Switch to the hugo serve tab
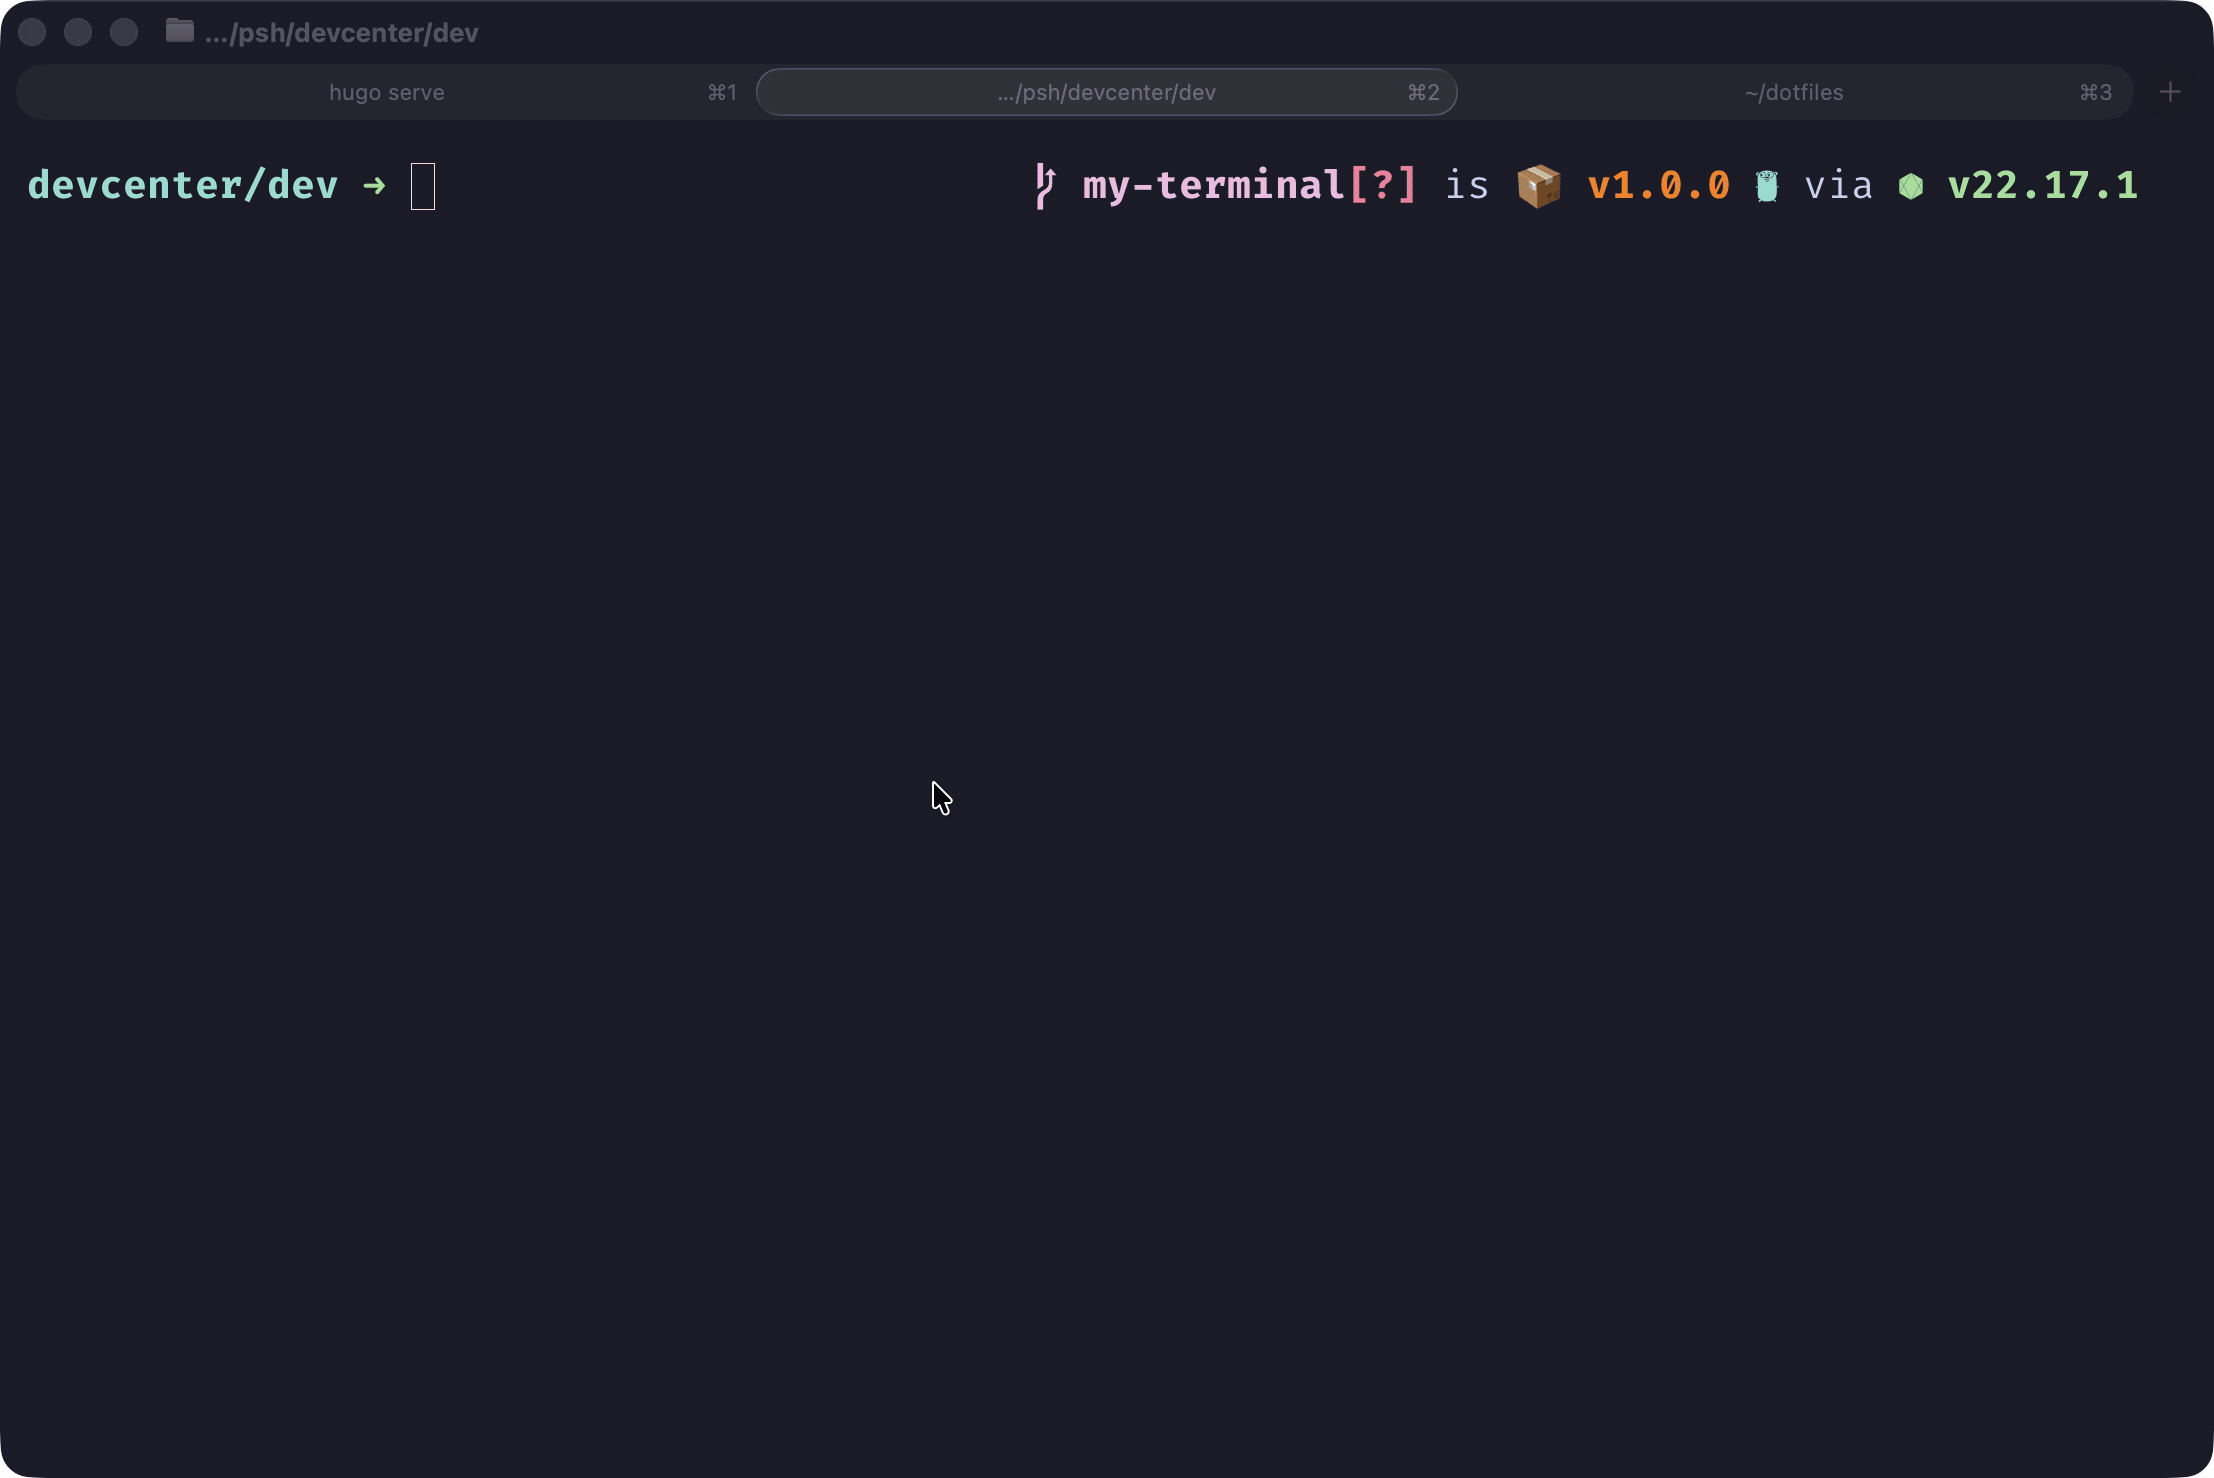 [x=387, y=92]
